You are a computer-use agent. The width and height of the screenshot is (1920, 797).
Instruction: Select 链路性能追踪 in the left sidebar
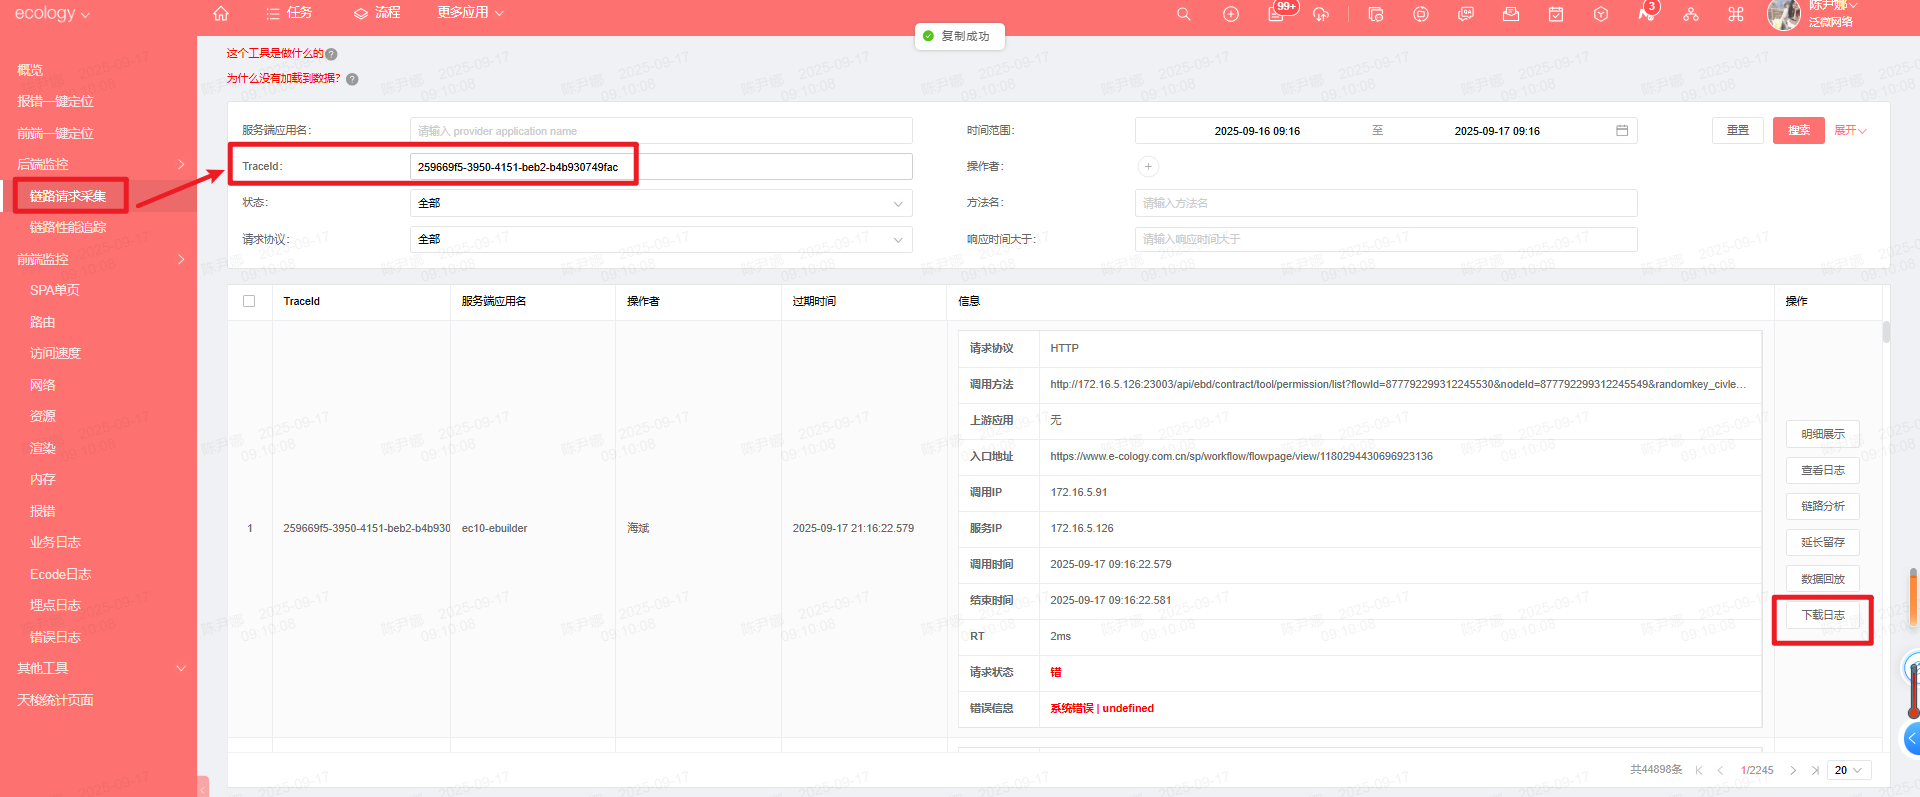pyautogui.click(x=68, y=227)
